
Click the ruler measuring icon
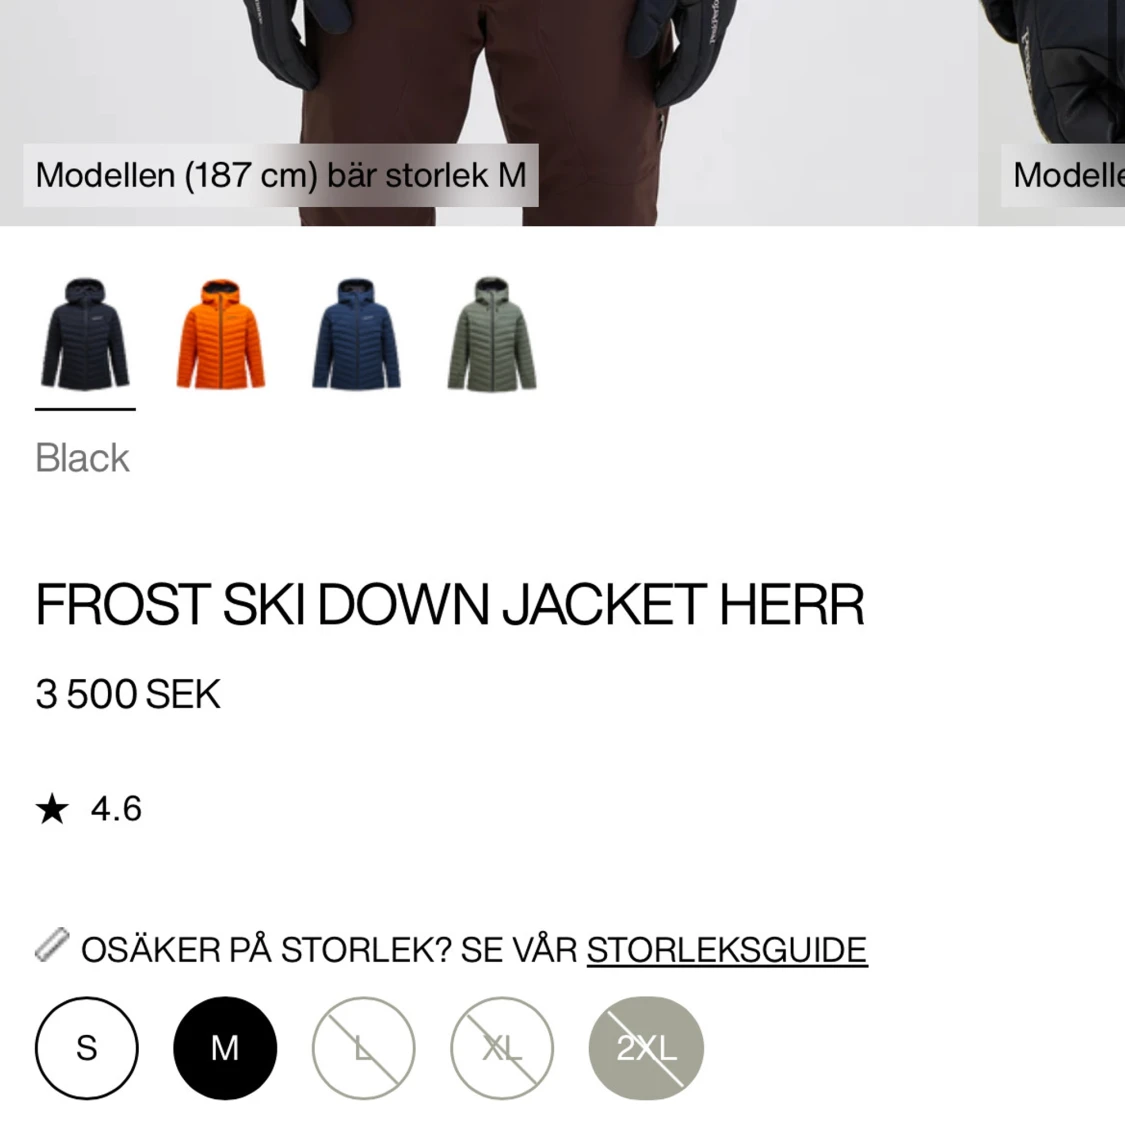(52, 945)
